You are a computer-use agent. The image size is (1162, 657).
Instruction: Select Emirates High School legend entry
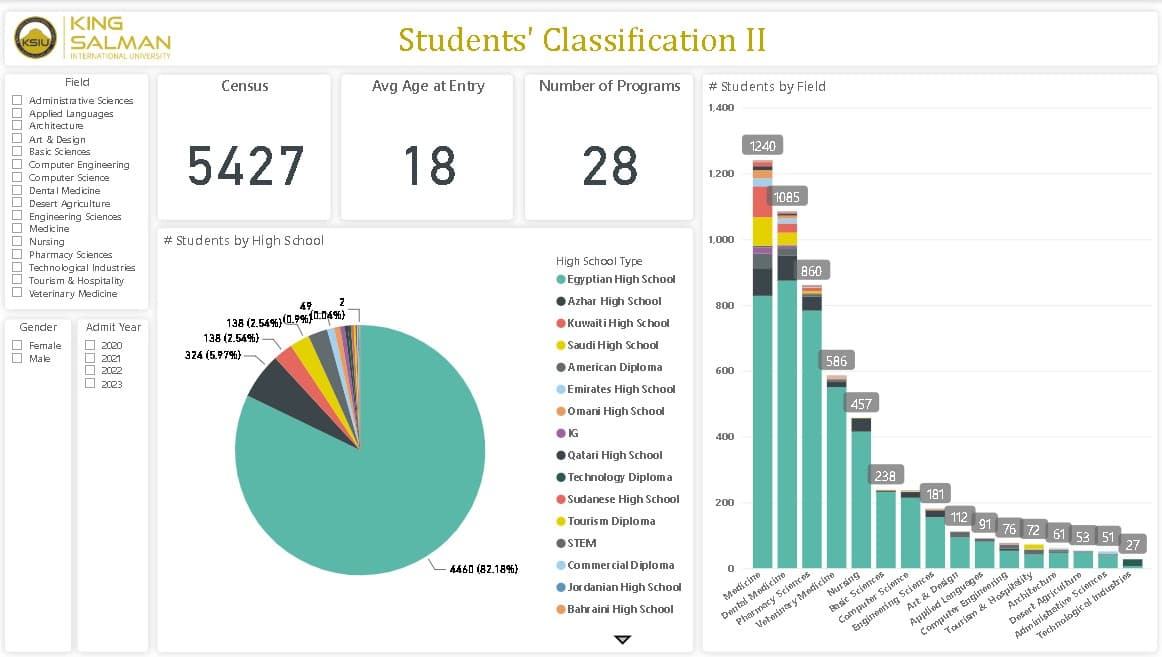(617, 389)
